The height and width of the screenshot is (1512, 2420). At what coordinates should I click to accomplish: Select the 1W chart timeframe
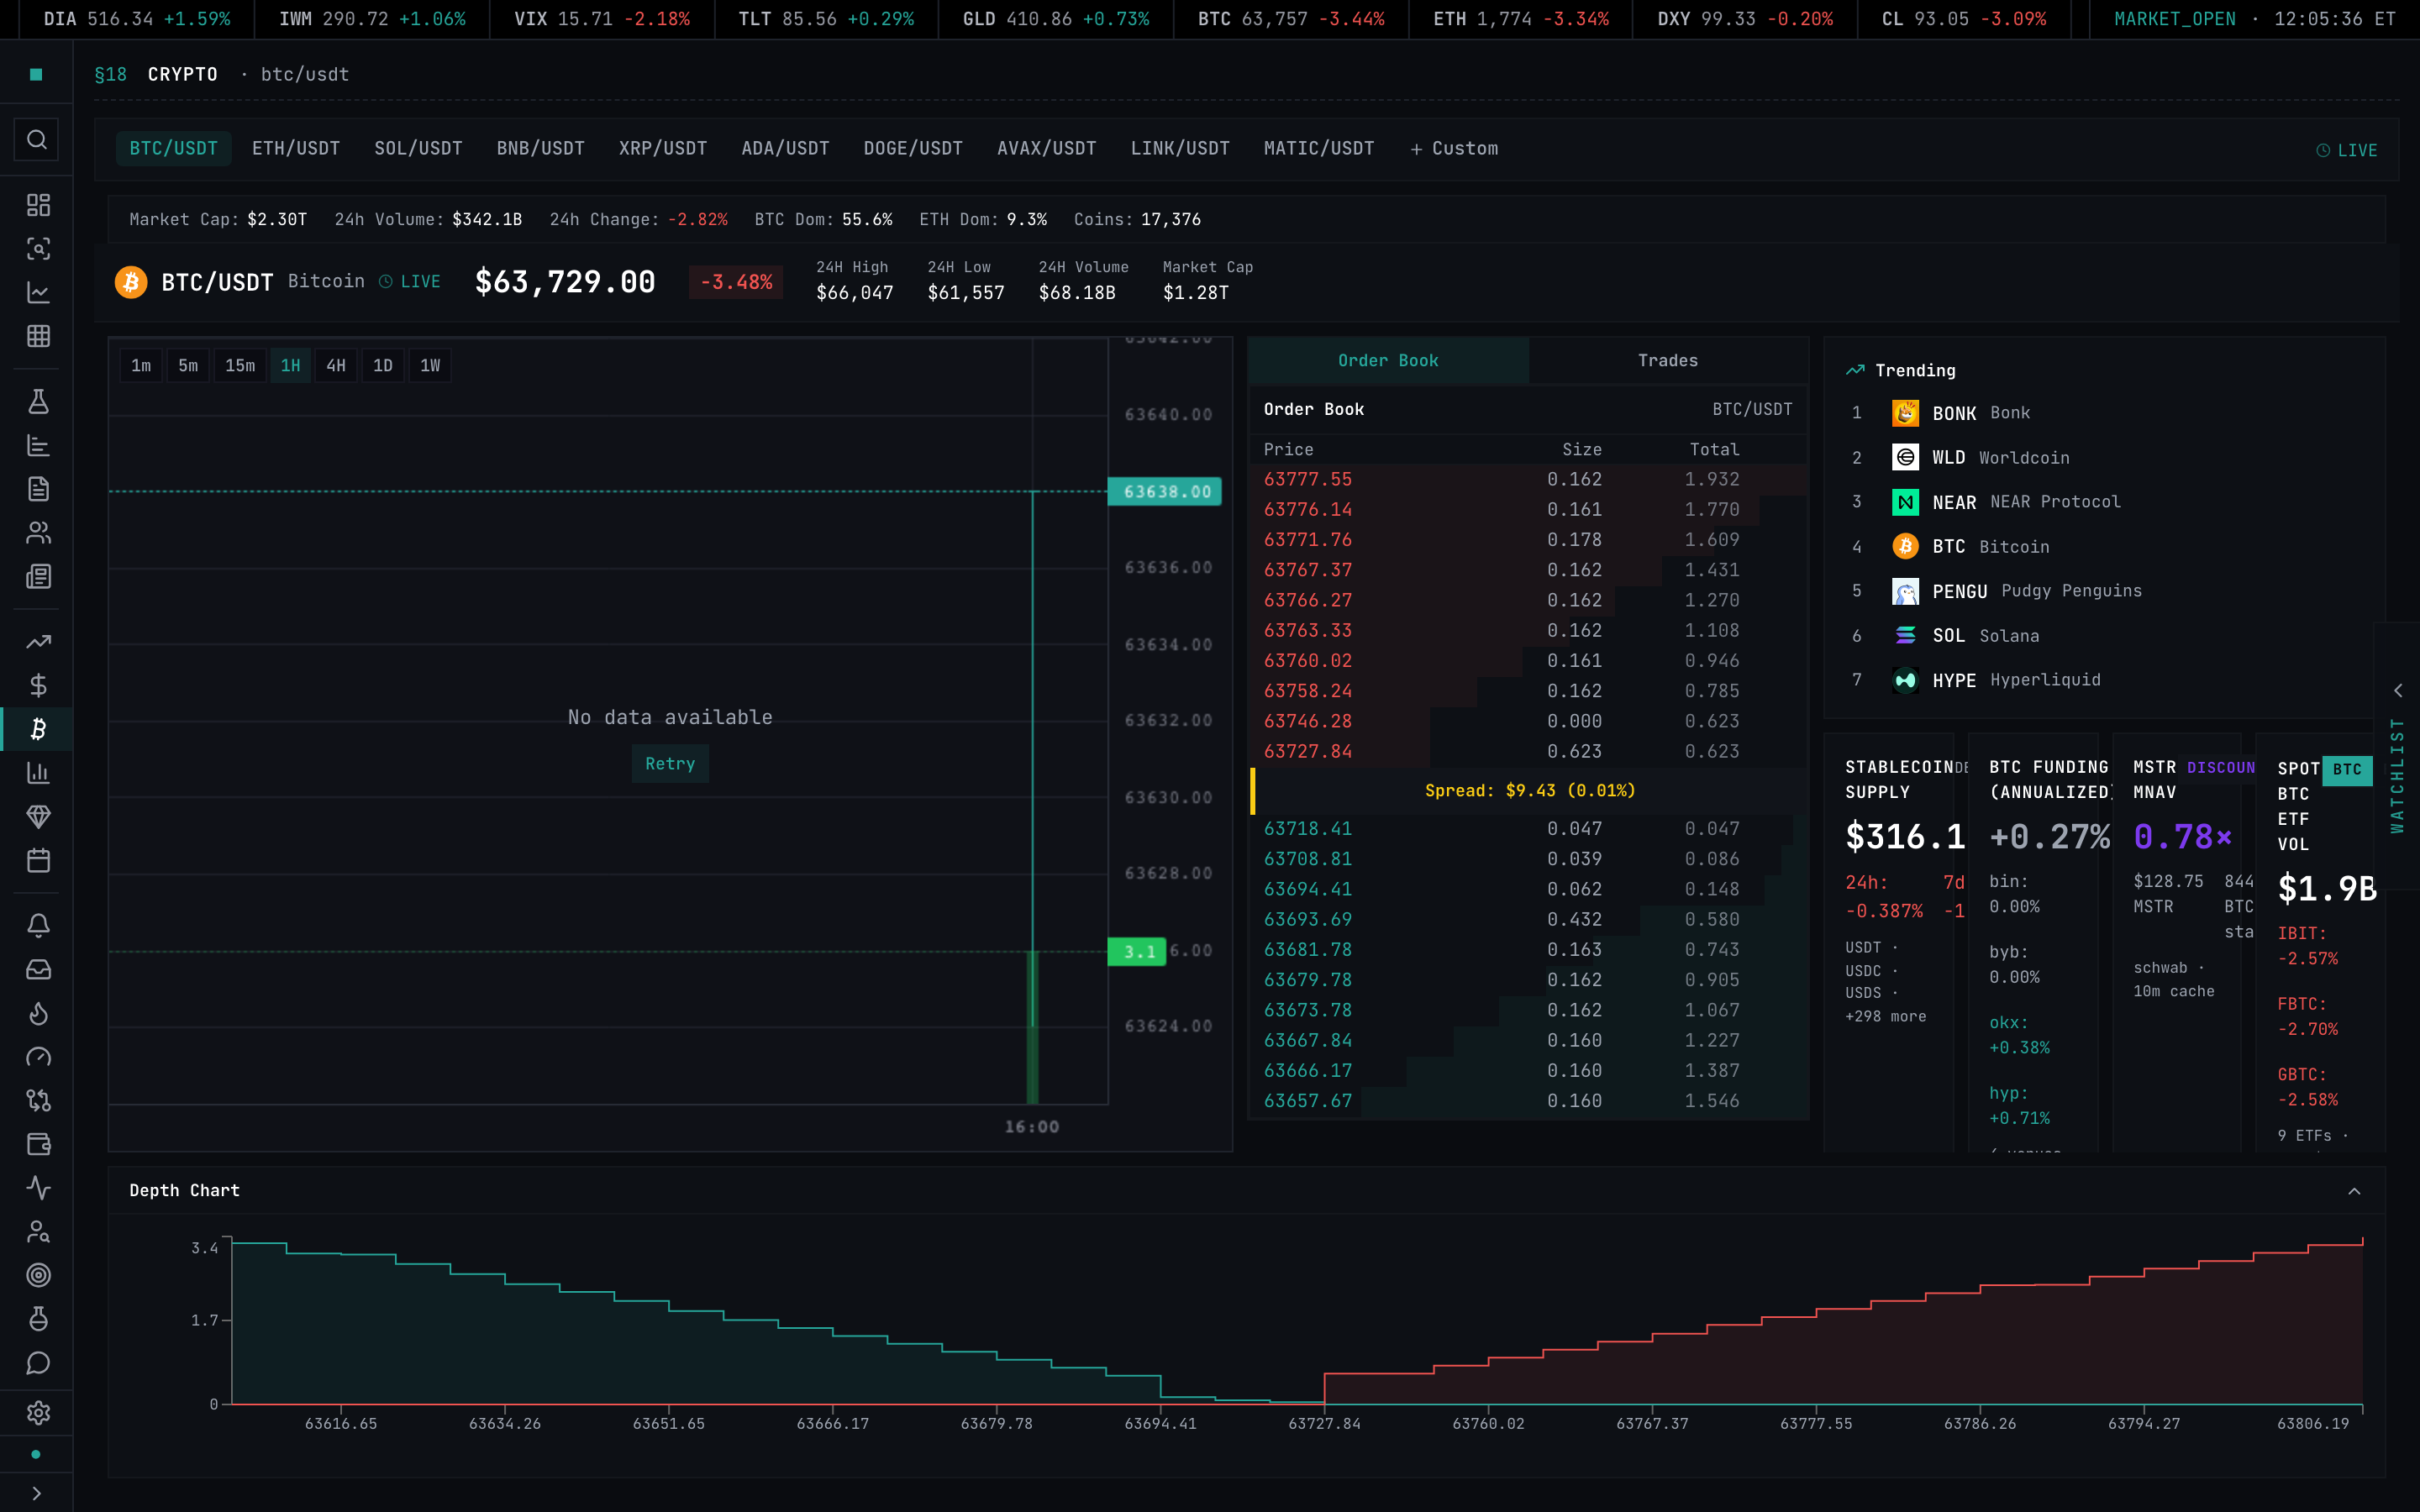[430, 366]
